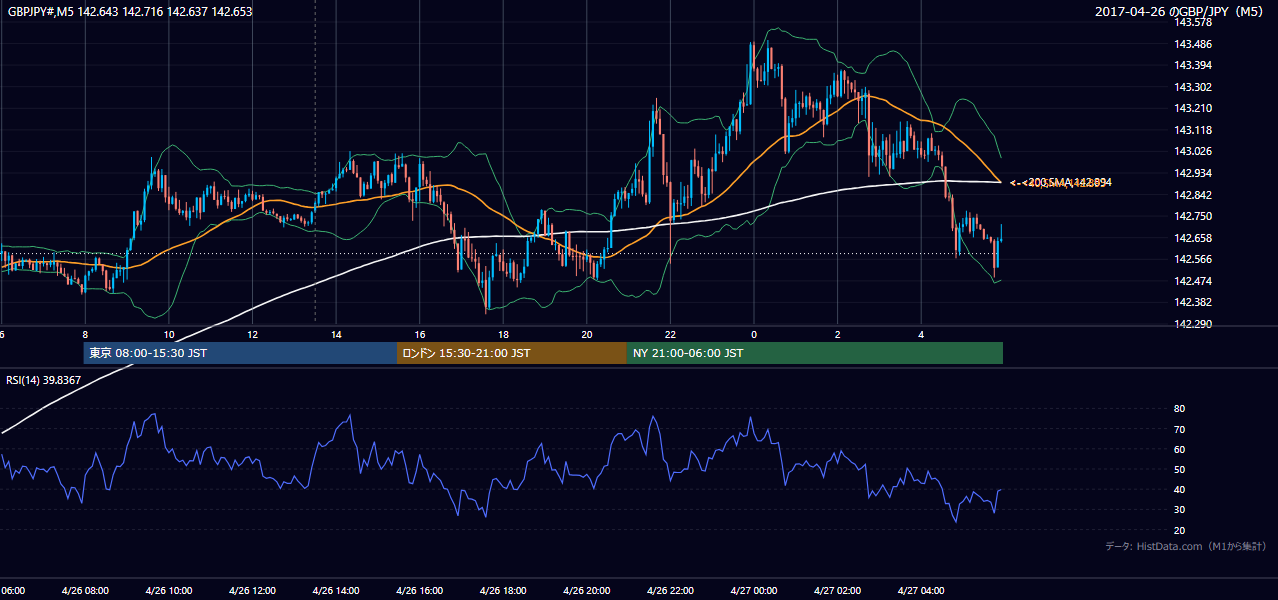The image size is (1278, 600).
Task: Click the 2017-04-26 GBP/JPY (M5) chart title
Action: pyautogui.click(x=1180, y=12)
